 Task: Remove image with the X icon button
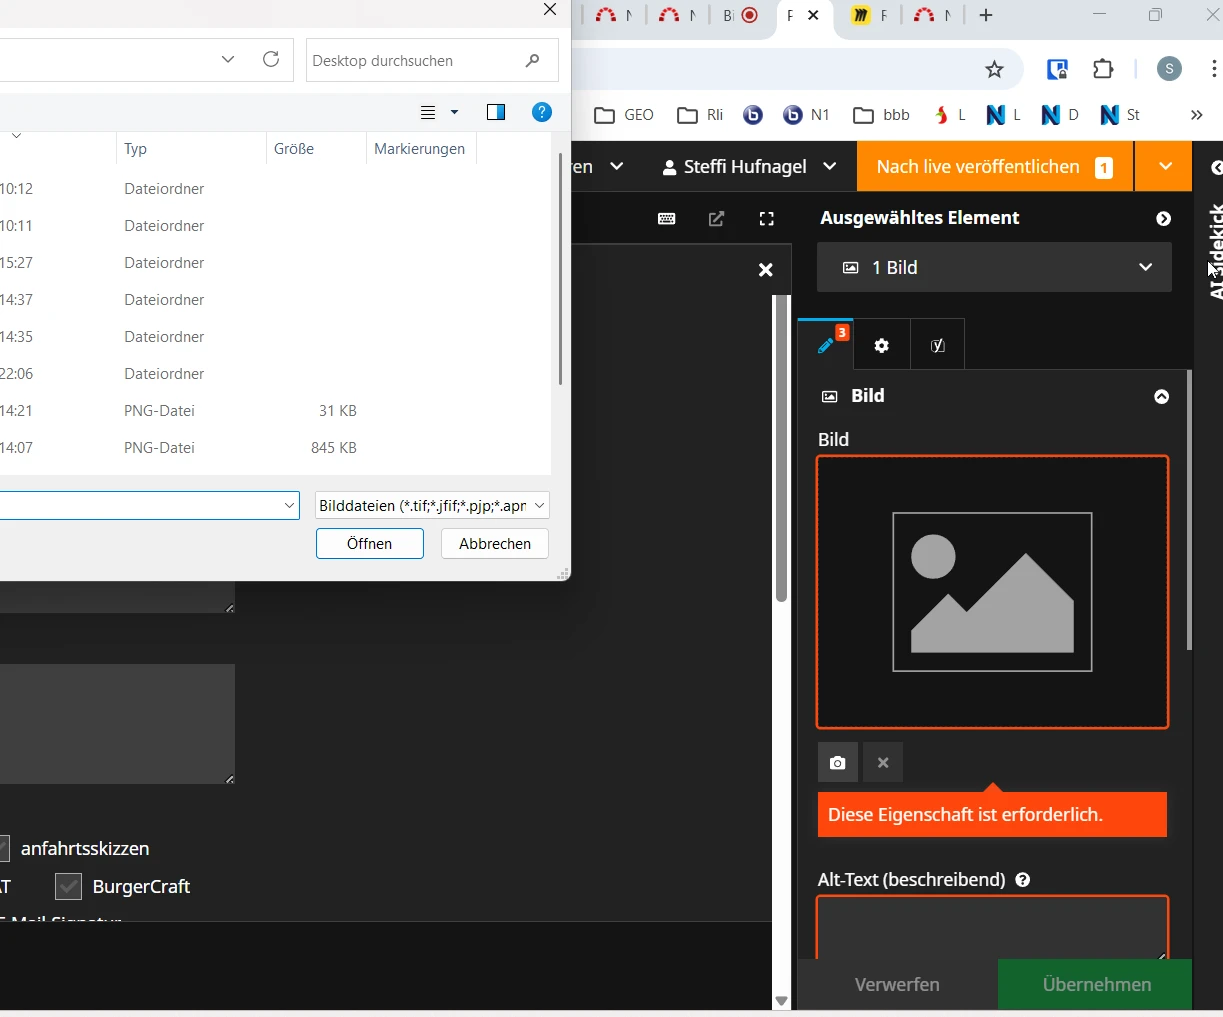(x=883, y=763)
